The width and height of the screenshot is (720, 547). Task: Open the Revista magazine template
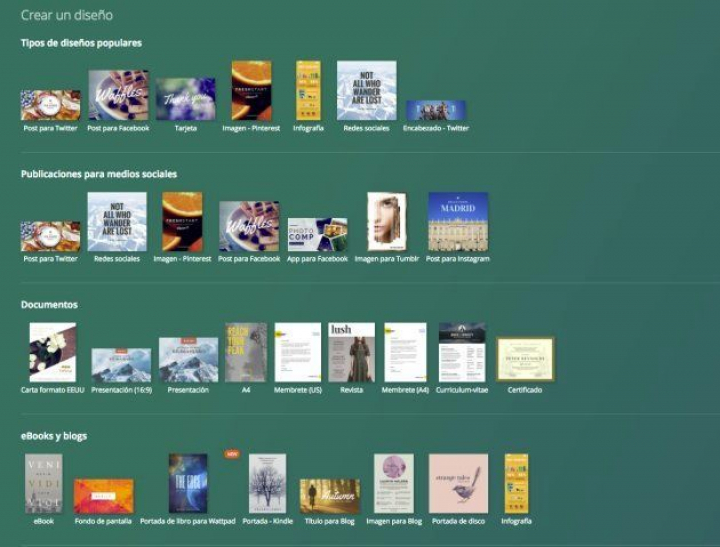(x=352, y=352)
